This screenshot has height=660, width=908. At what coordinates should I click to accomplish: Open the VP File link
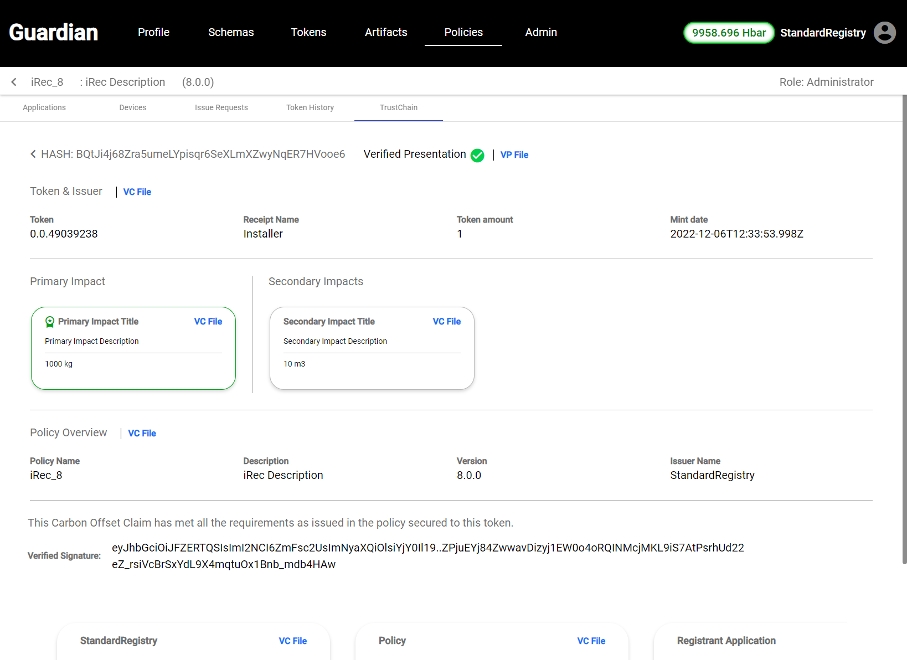tap(514, 155)
